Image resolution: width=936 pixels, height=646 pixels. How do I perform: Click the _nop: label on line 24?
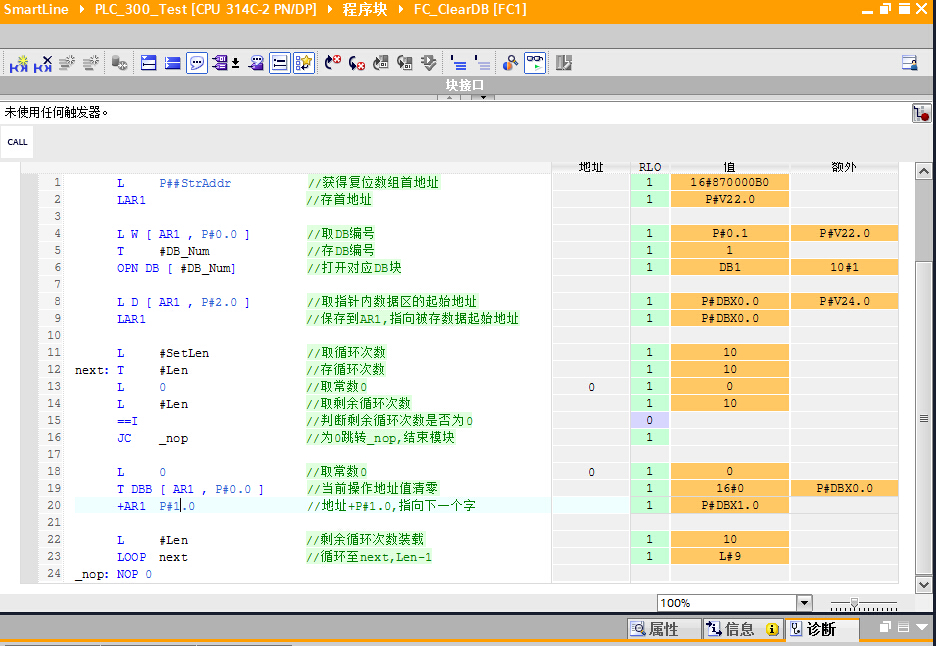click(x=92, y=574)
